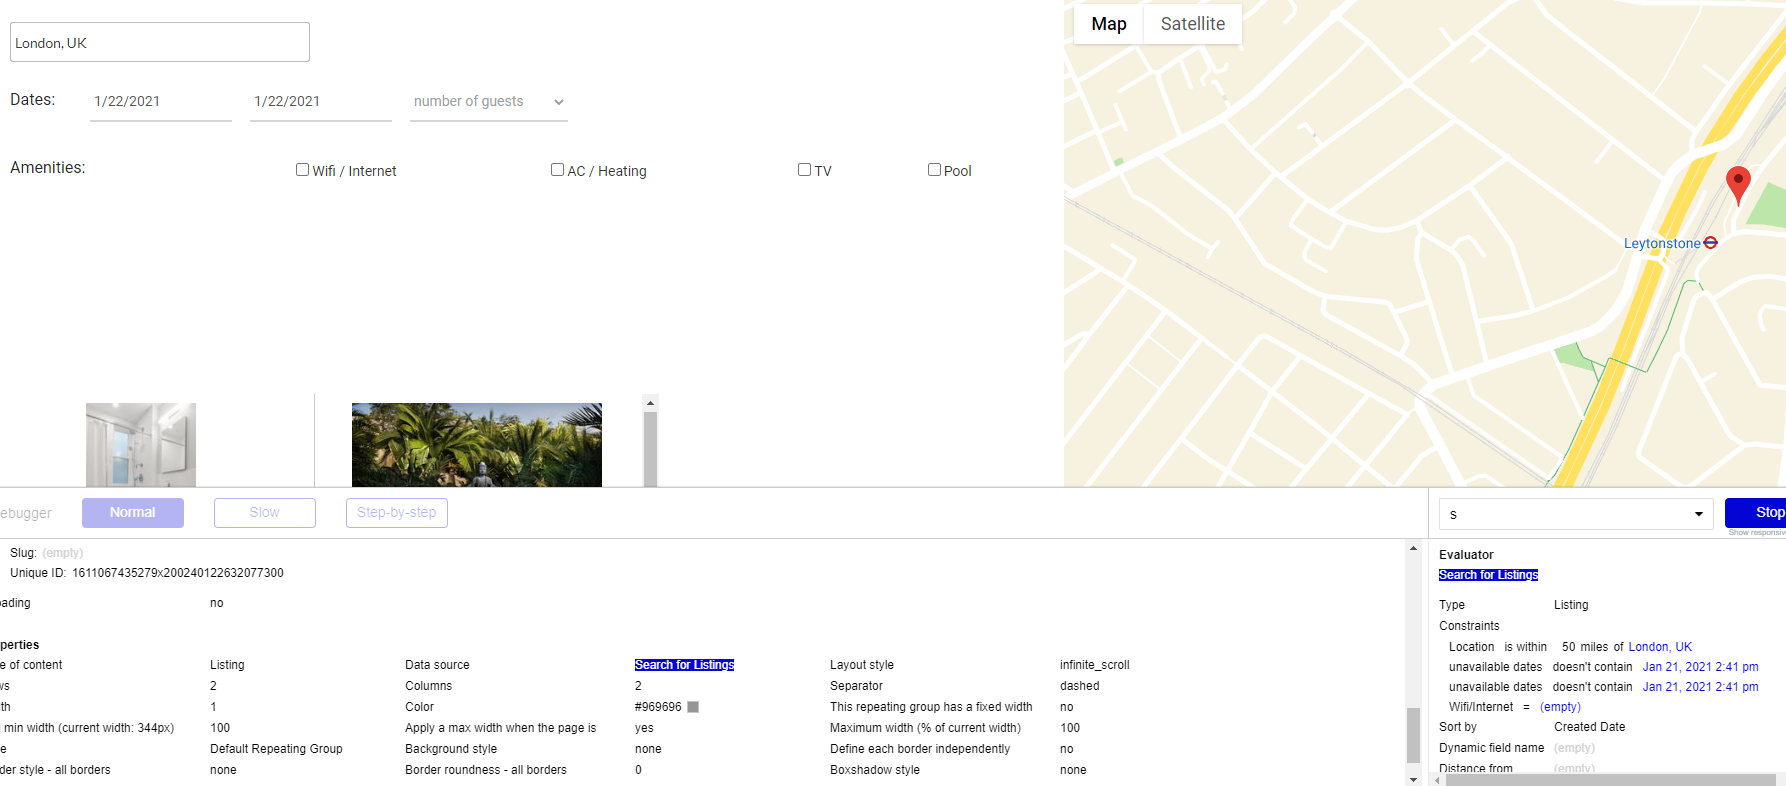Enable the Pool amenity checkbox
The height and width of the screenshot is (786, 1786).
934,170
